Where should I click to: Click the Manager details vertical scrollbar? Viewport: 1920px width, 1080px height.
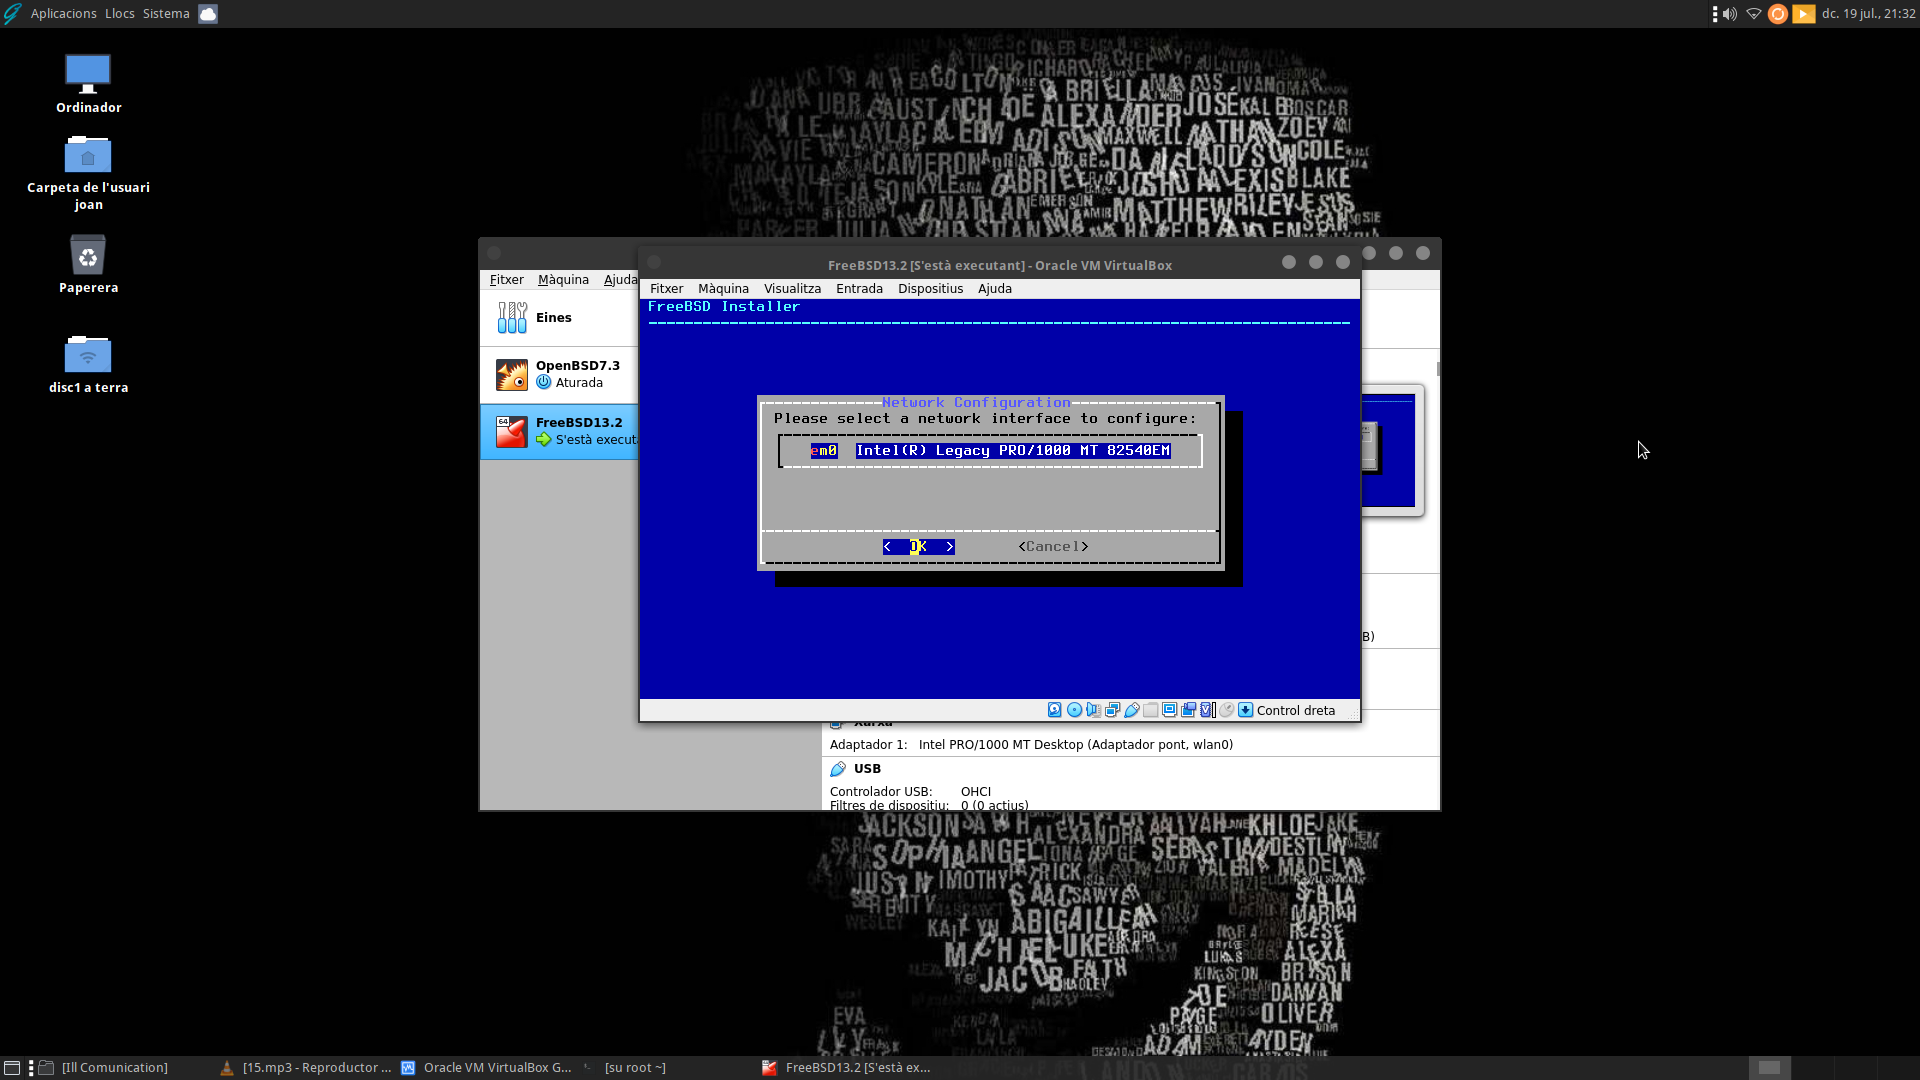(1438, 369)
